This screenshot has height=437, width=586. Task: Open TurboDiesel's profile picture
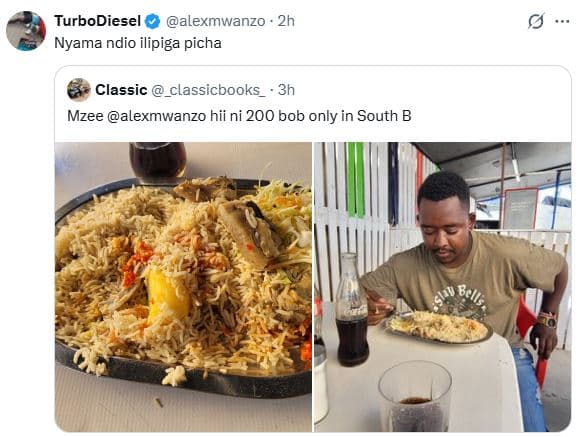26,31
